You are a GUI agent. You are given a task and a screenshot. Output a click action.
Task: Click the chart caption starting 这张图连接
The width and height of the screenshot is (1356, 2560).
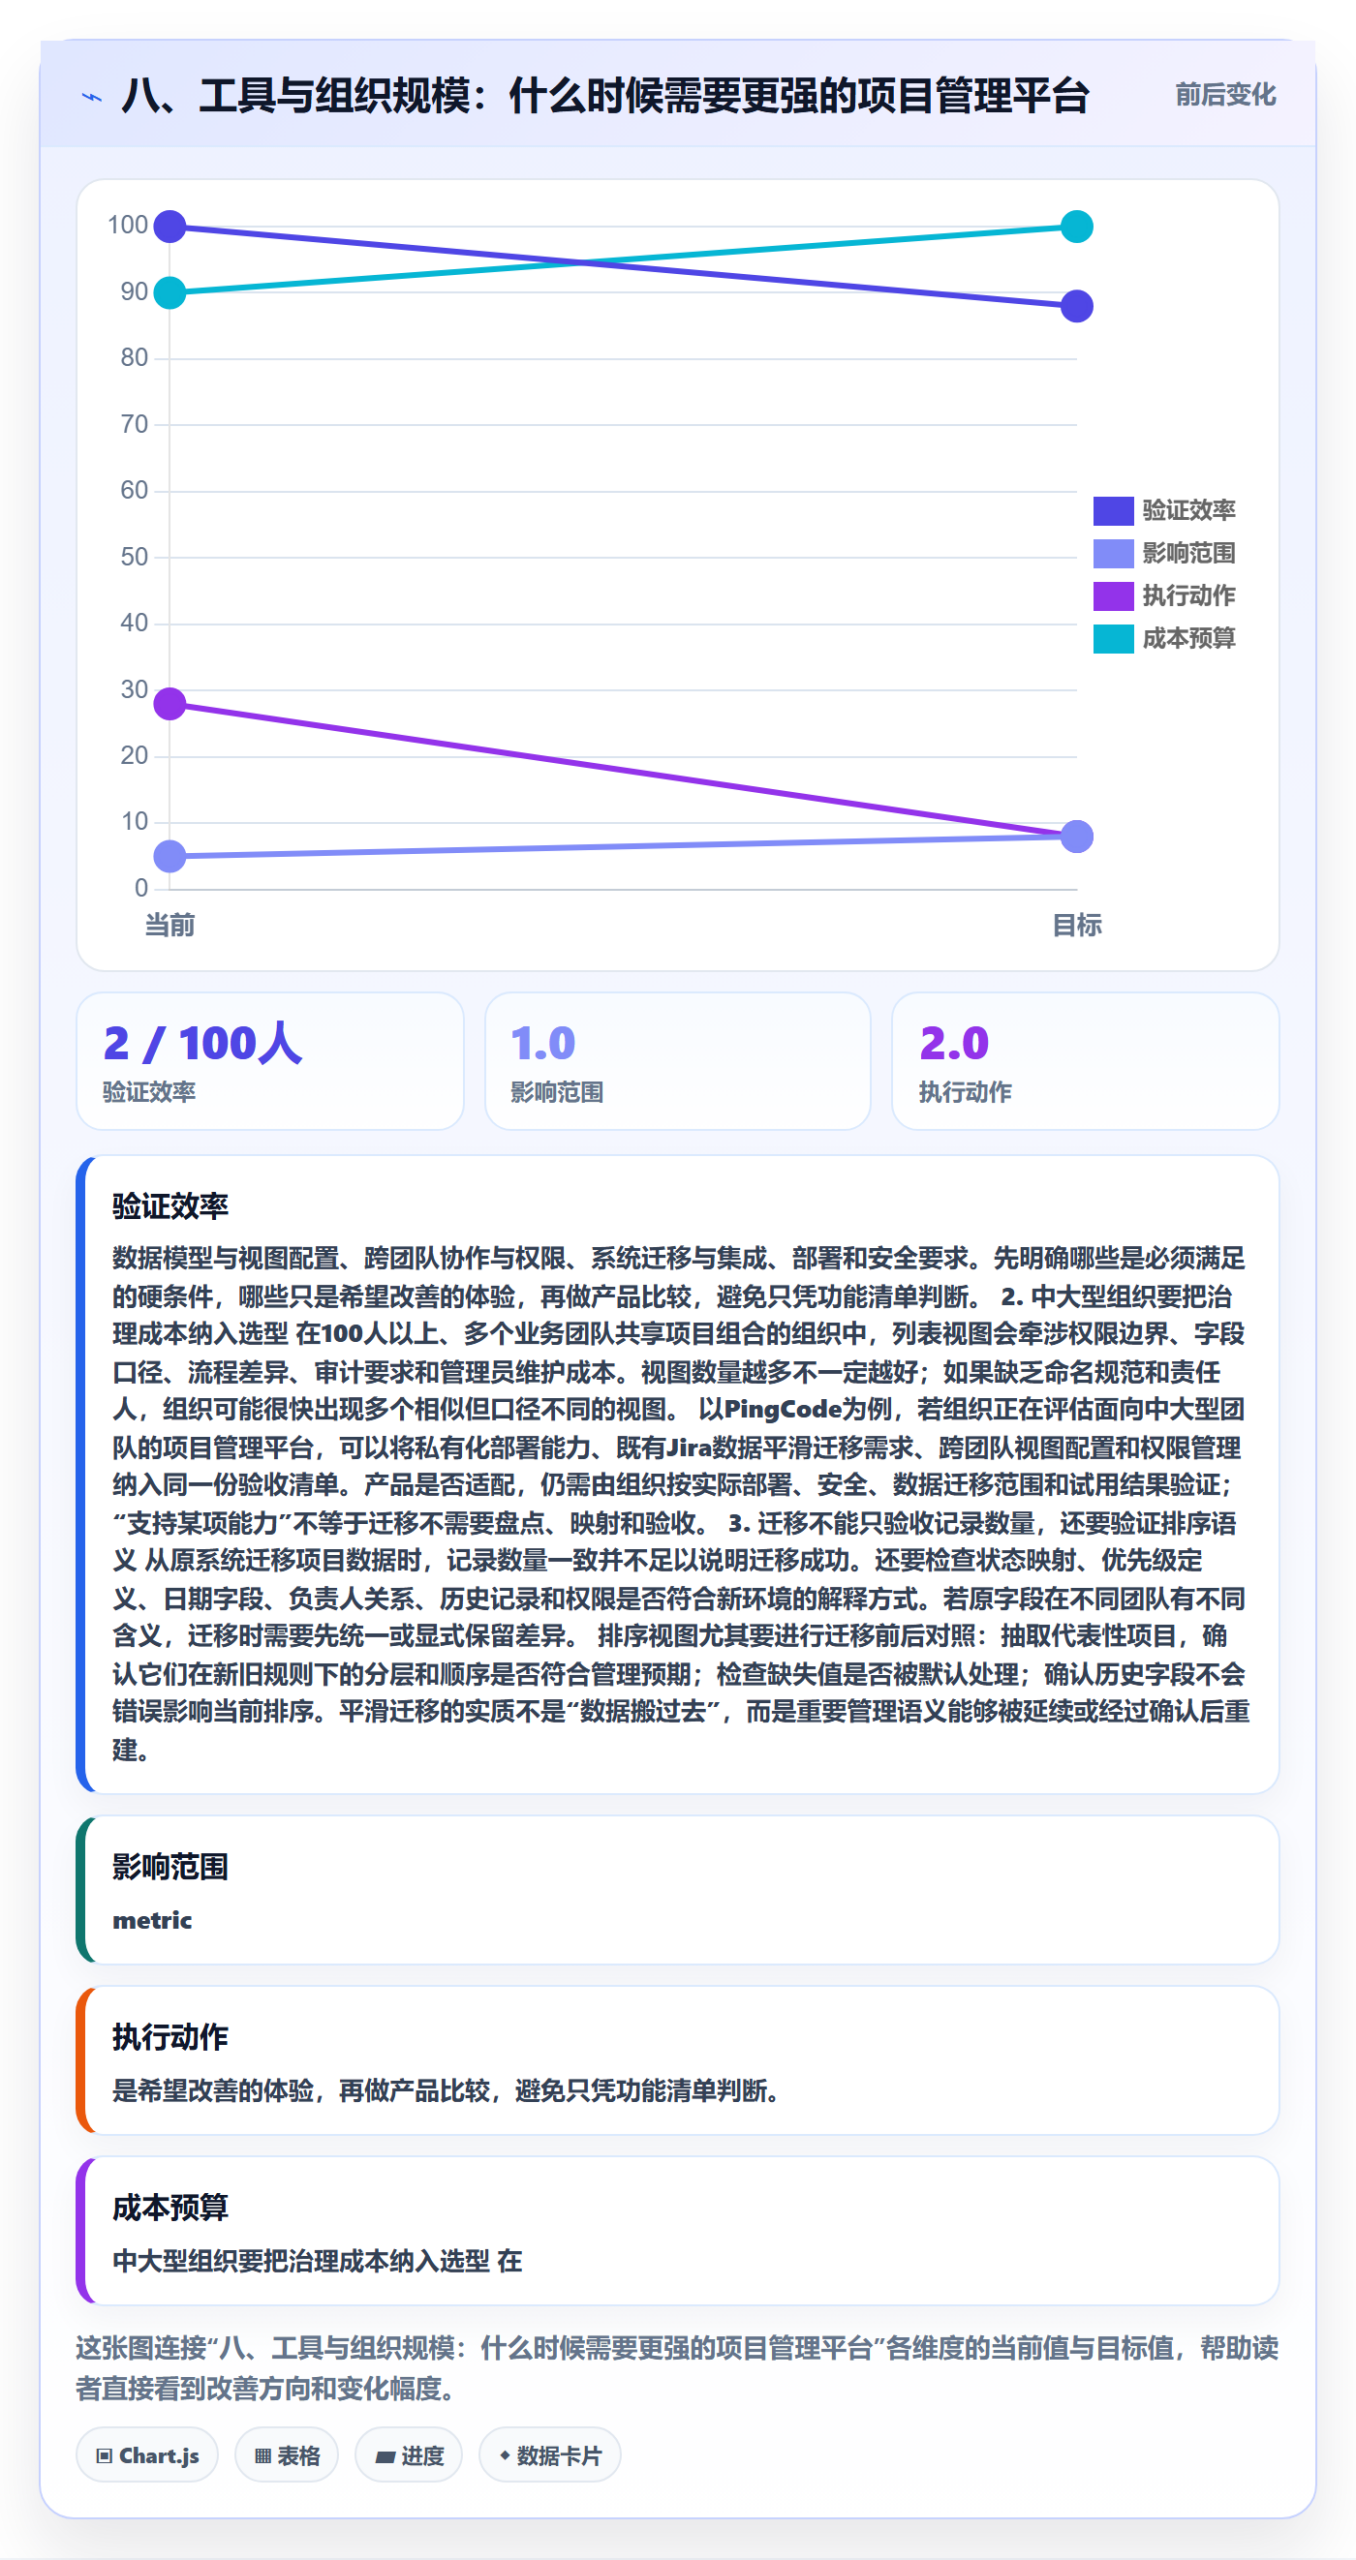point(677,2368)
